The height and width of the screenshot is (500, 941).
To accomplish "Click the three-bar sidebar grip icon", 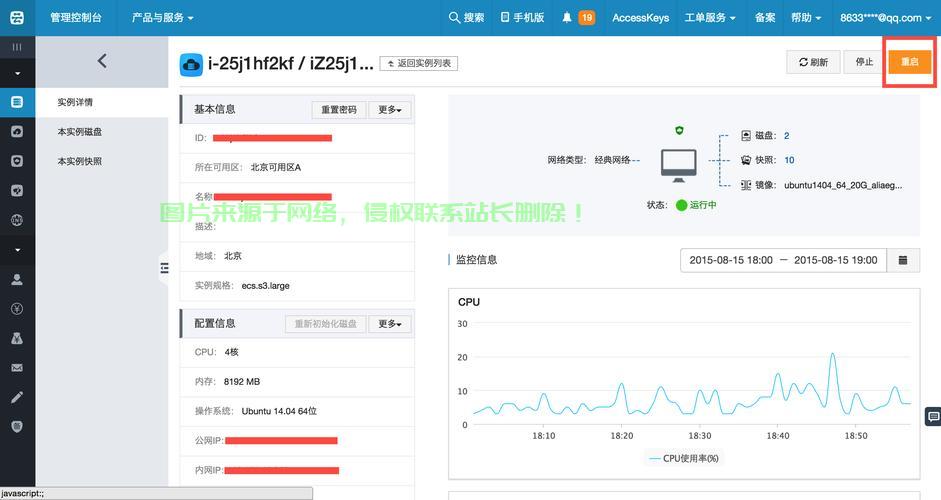I will coord(17,47).
